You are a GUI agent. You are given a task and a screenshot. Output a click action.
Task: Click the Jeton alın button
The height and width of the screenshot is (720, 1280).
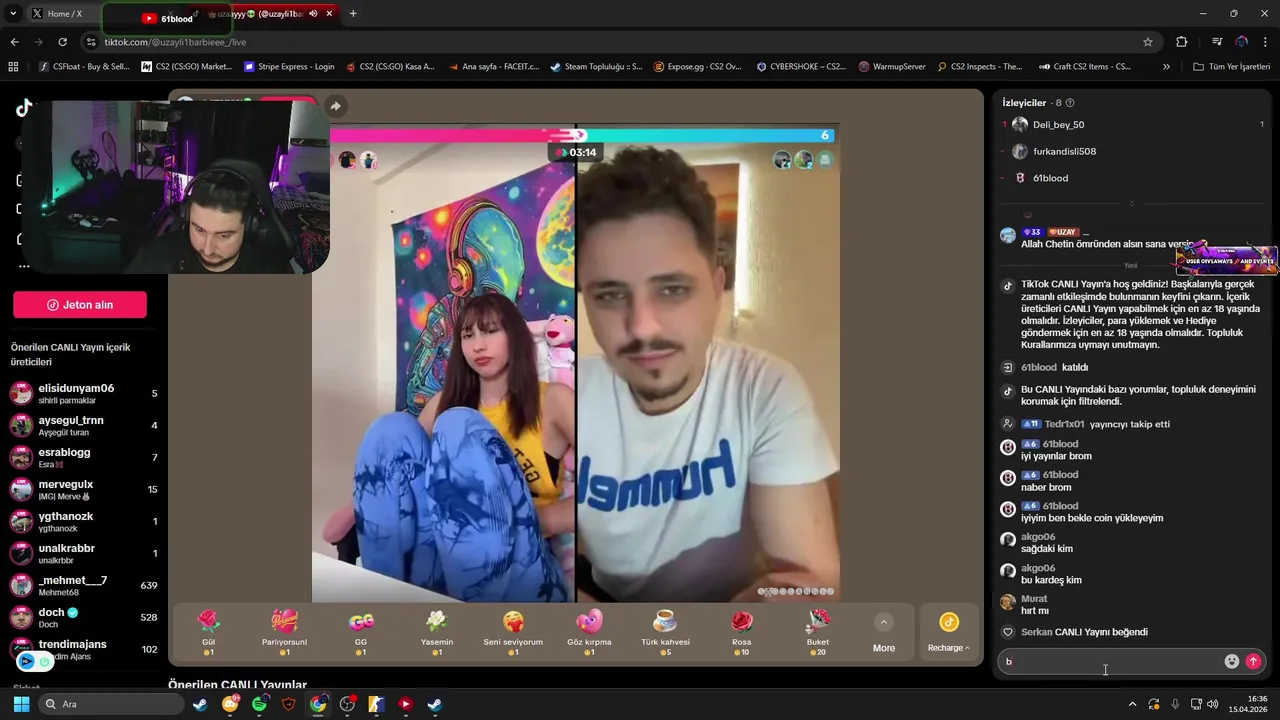pyautogui.click(x=80, y=305)
